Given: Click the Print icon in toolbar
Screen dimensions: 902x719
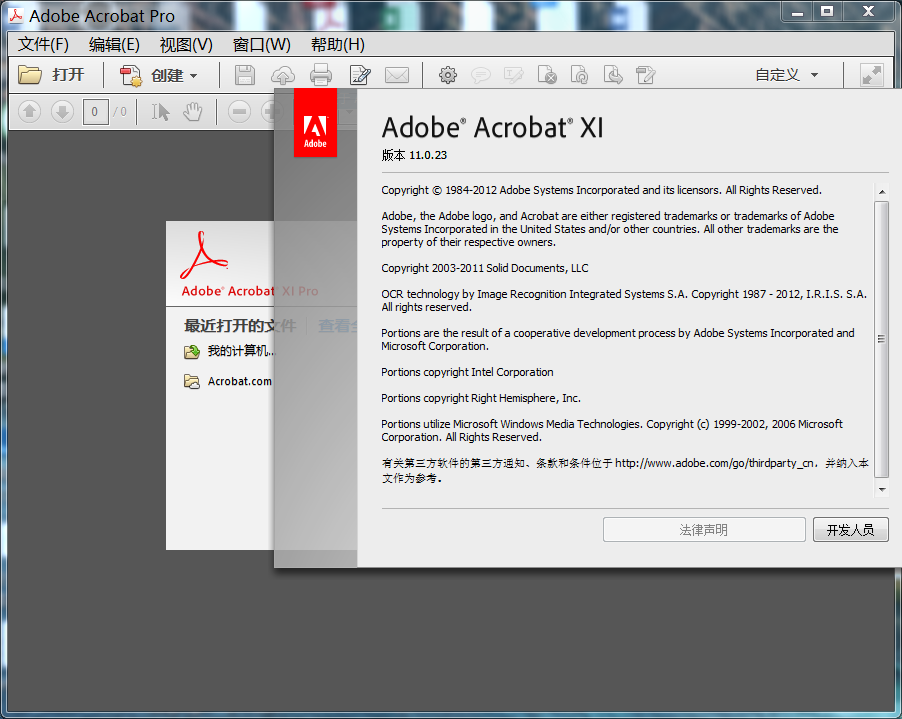Looking at the screenshot, I should click(320, 75).
